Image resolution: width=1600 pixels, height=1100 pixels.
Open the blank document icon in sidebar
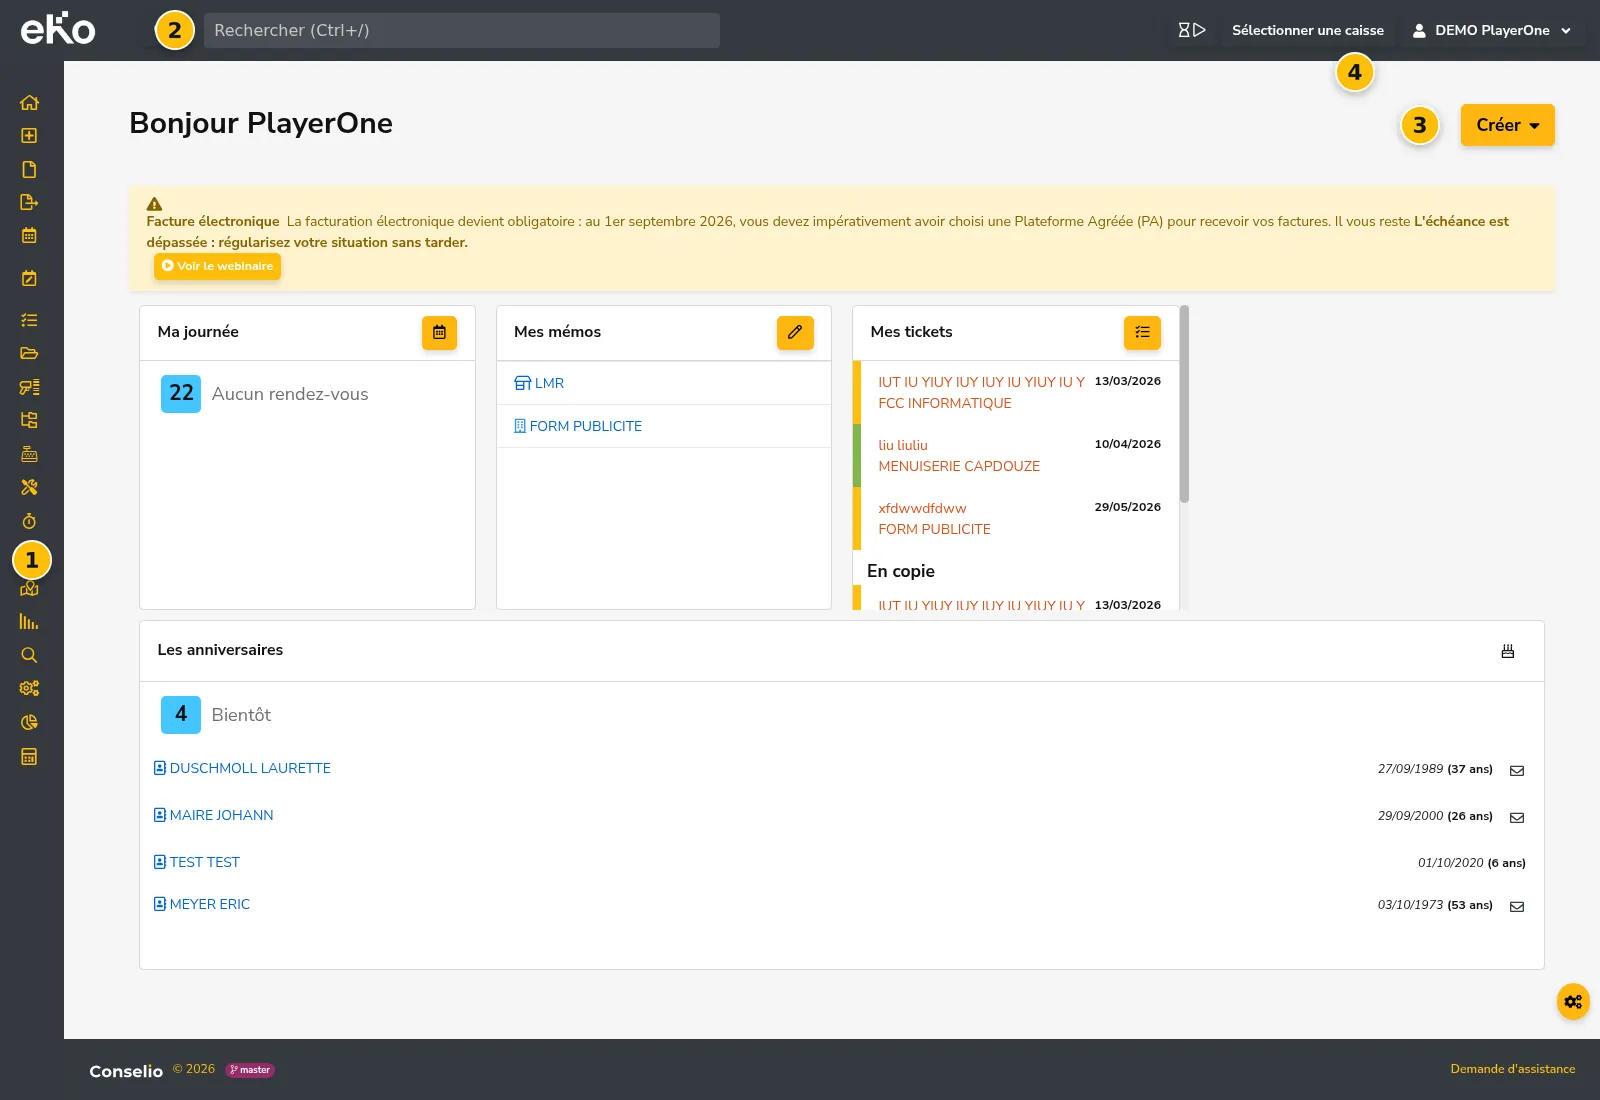click(x=29, y=169)
